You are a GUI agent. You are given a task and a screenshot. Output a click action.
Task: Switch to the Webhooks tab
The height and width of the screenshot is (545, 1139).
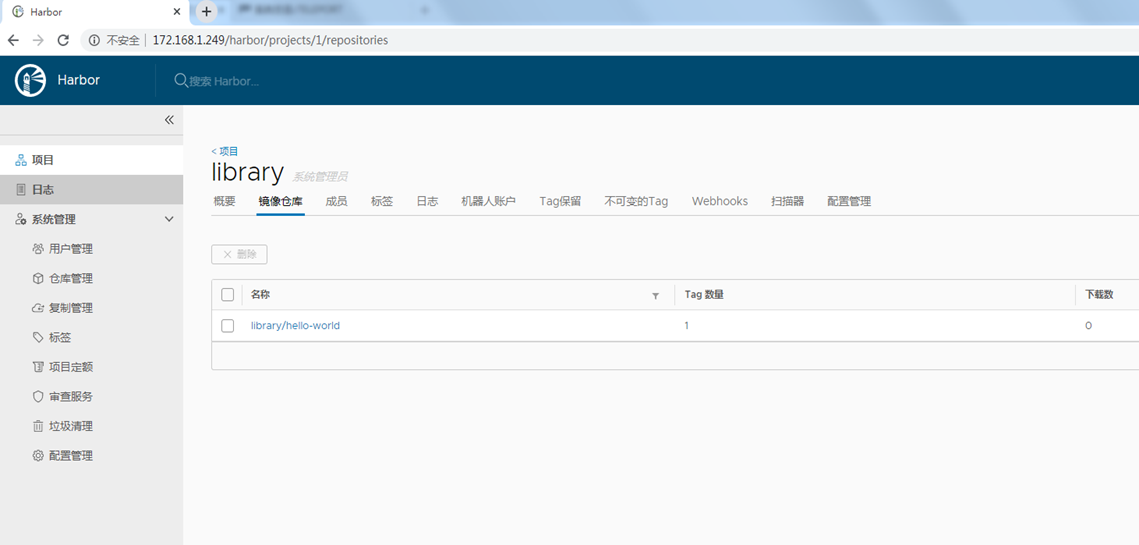click(720, 201)
